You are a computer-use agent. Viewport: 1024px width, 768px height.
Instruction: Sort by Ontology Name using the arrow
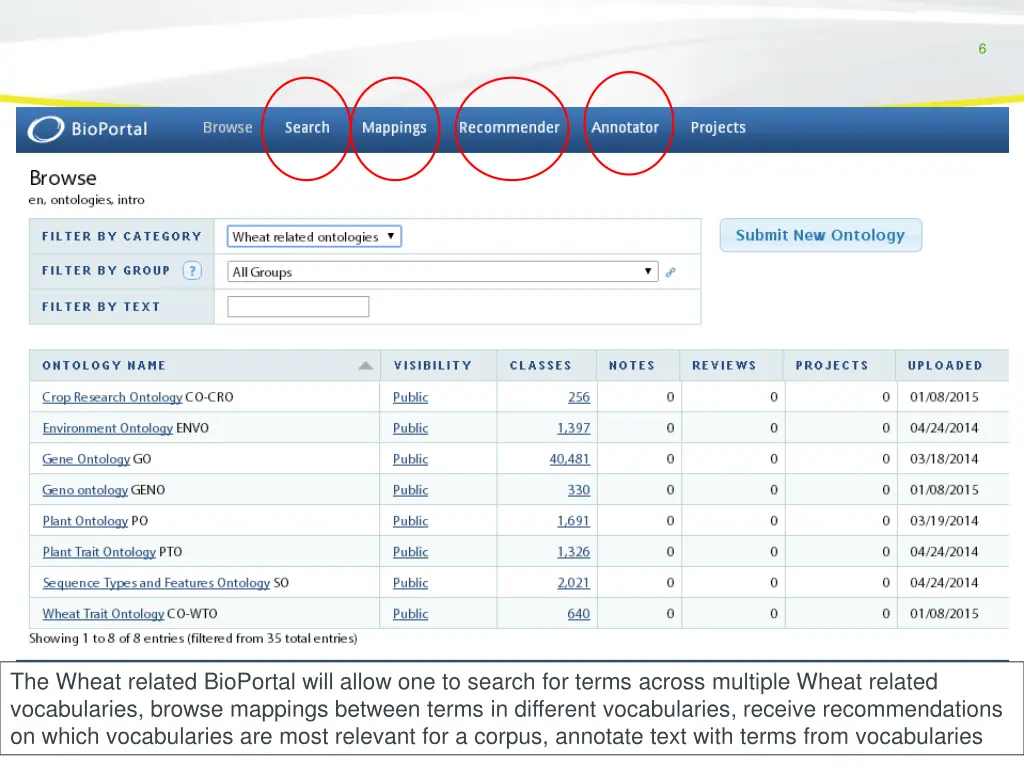[x=366, y=366]
